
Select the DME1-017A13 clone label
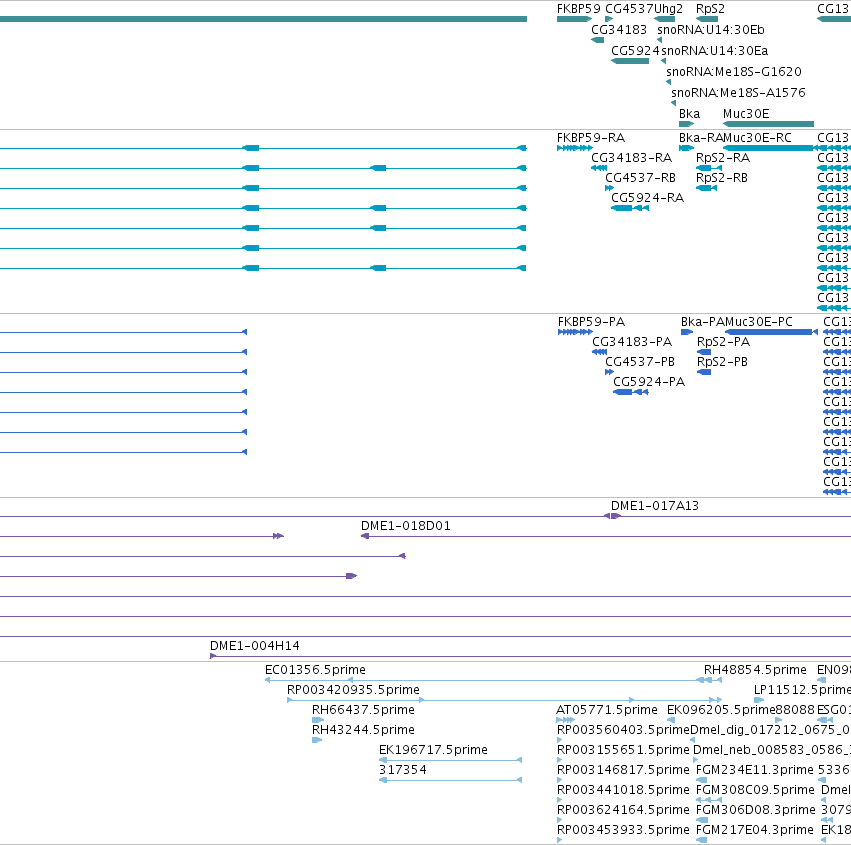pos(655,506)
